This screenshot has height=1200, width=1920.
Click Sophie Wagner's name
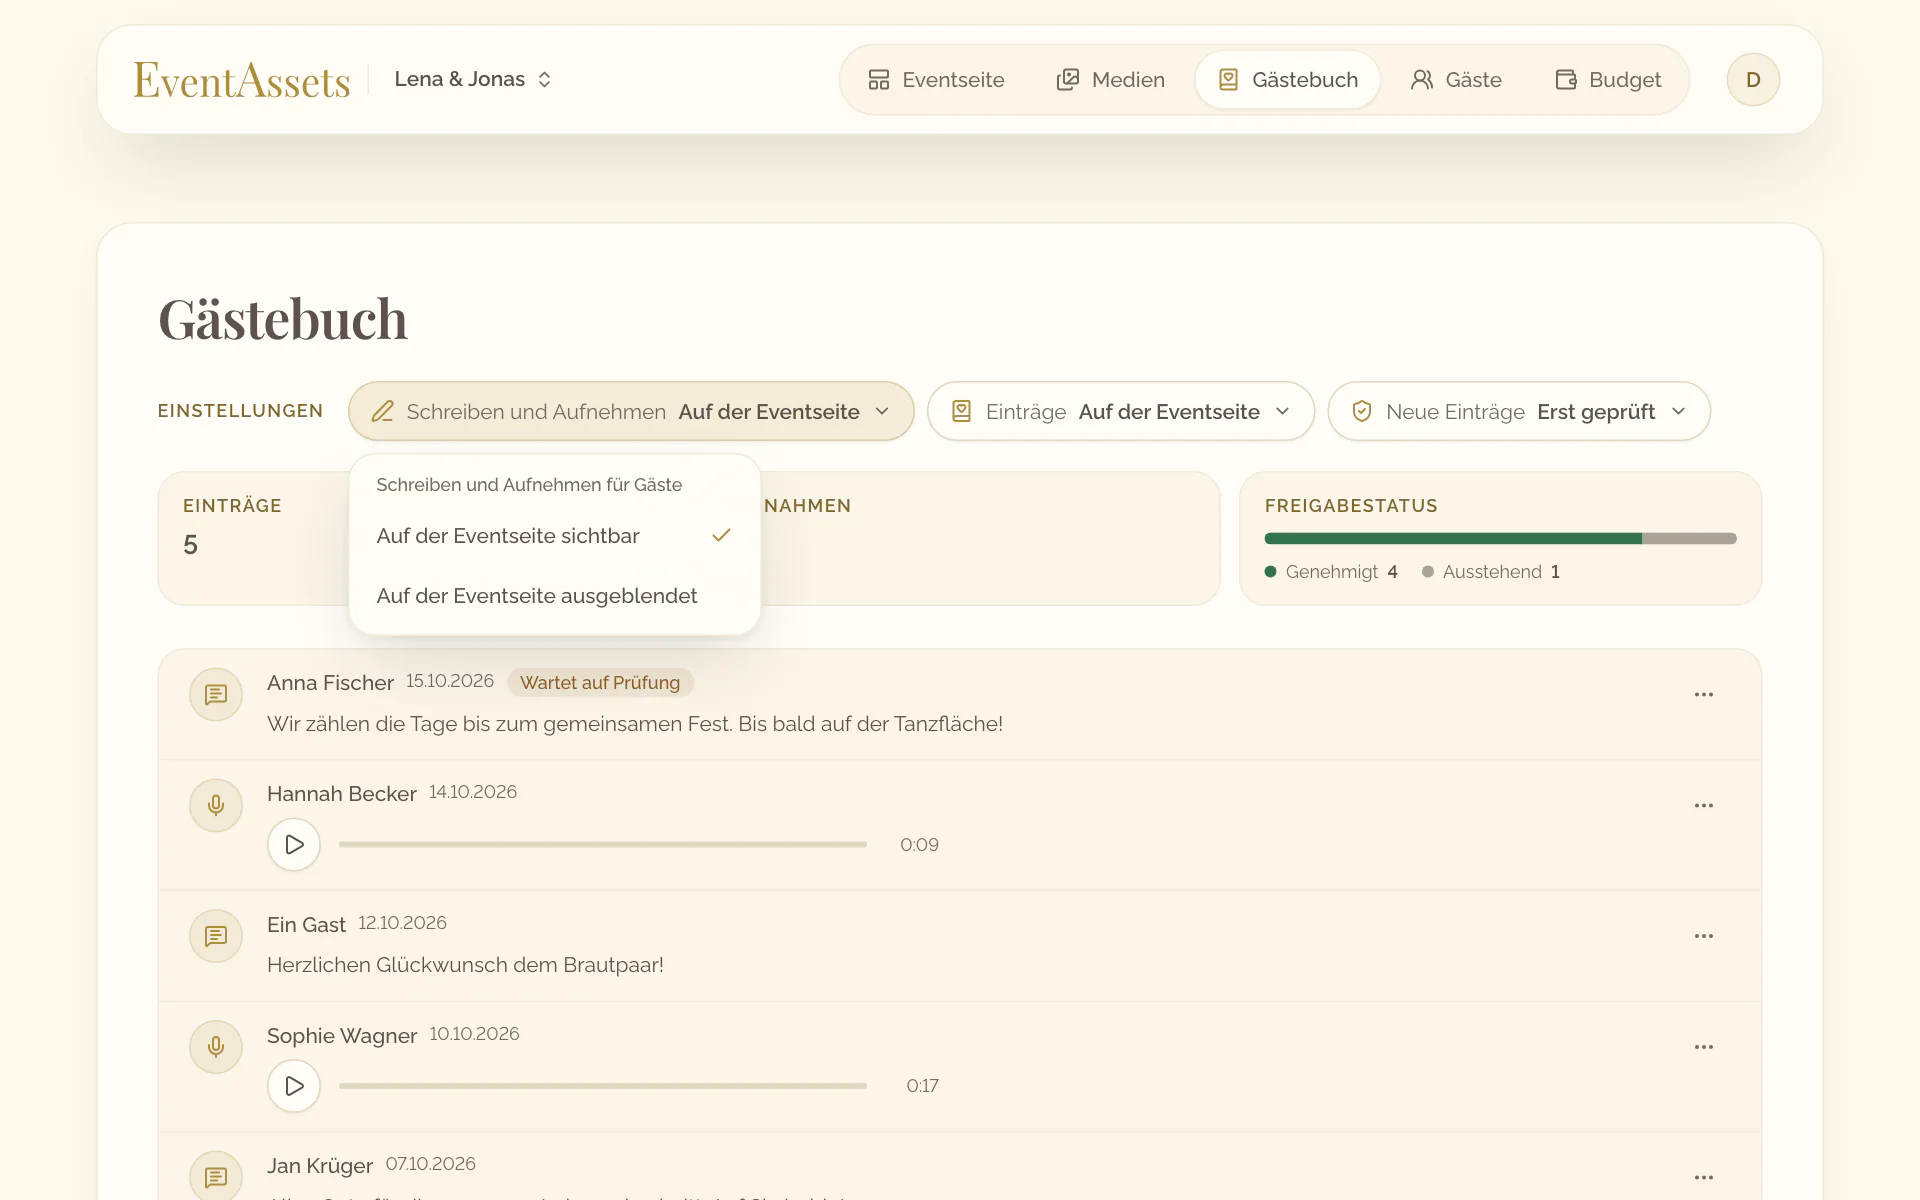coord(342,1036)
